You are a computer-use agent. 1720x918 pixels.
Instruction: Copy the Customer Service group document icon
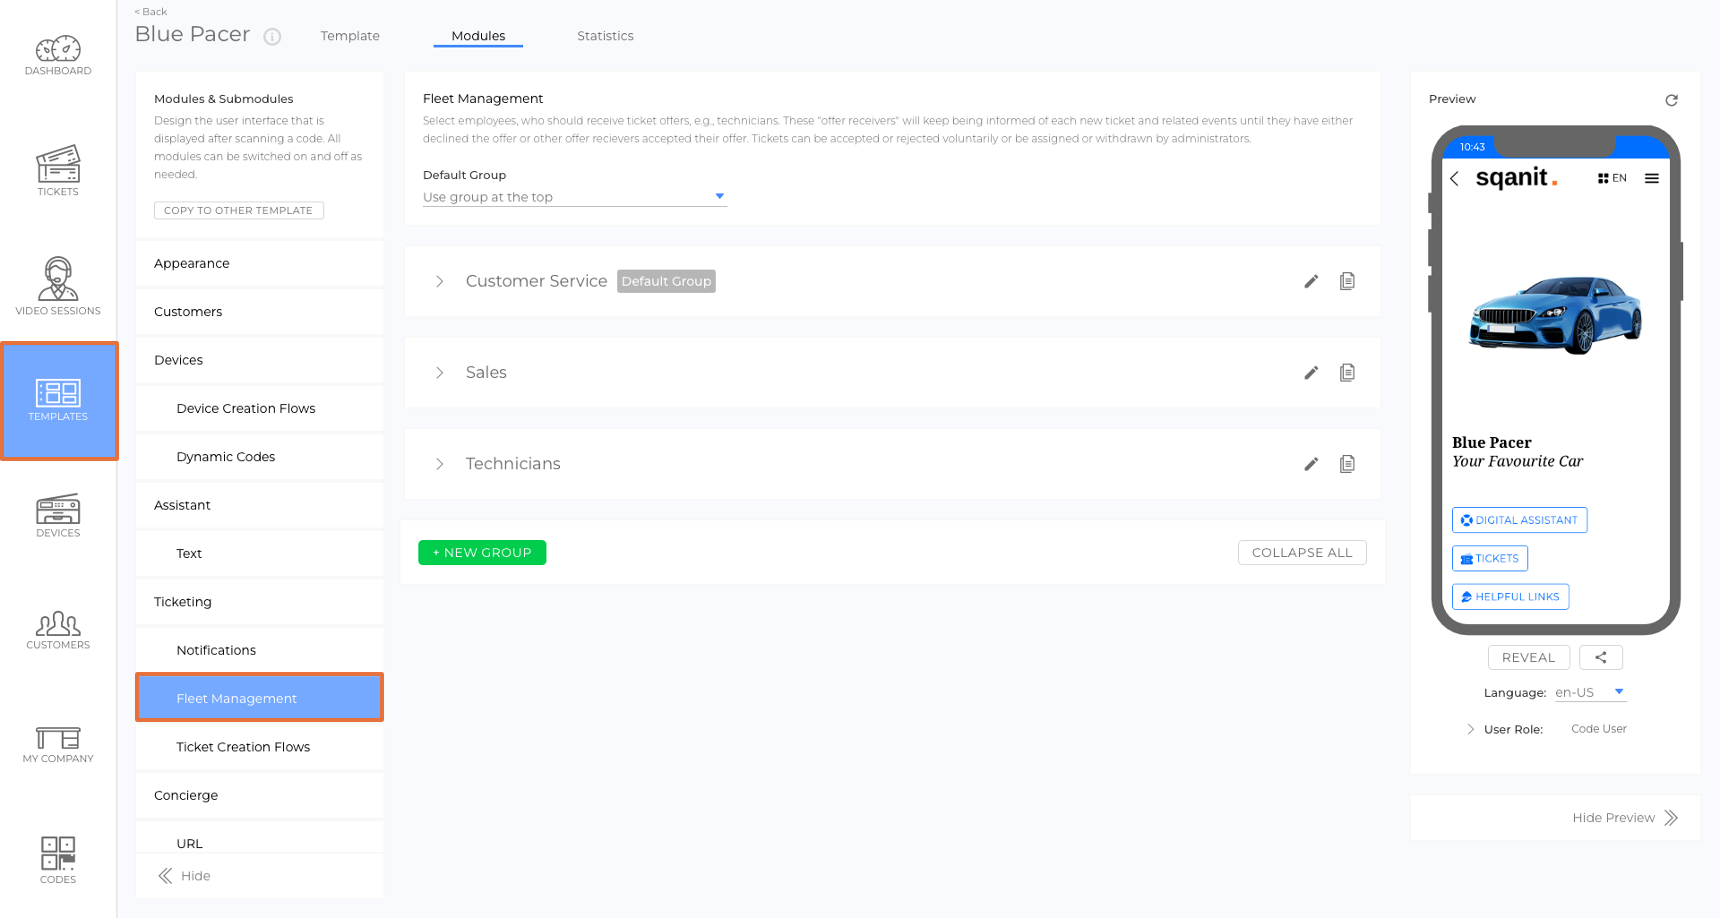[1347, 281]
